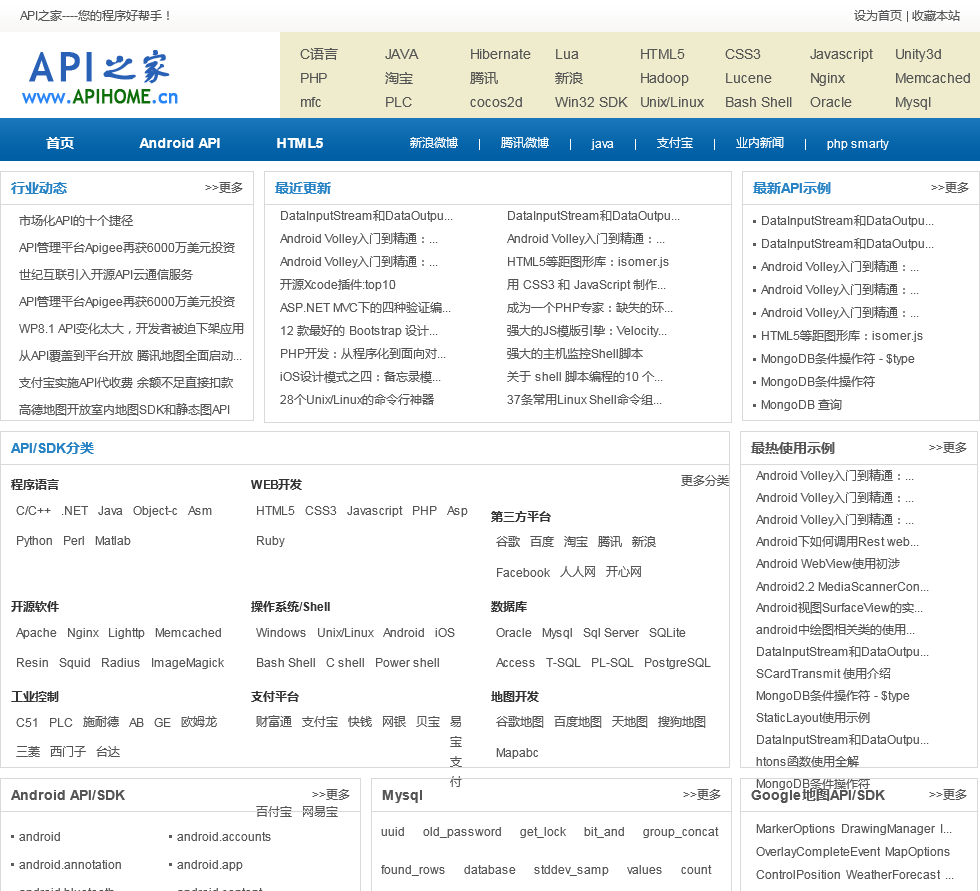
Task: Open 谷歌地图 under 地图开发
Action: tap(519, 722)
